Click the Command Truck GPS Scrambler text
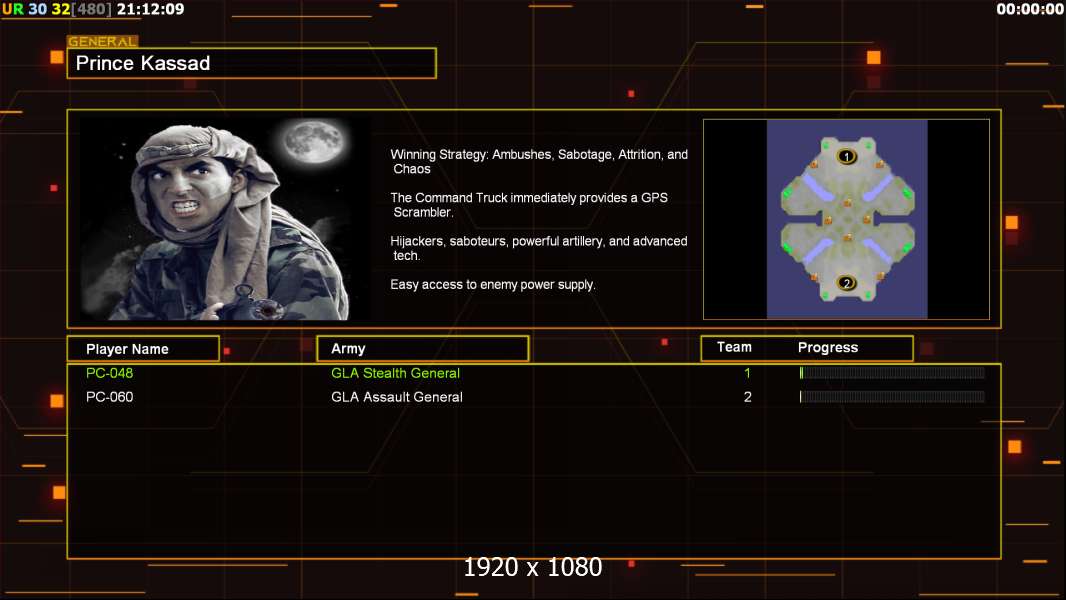Viewport: 1066px width, 600px height. pyautogui.click(x=529, y=205)
